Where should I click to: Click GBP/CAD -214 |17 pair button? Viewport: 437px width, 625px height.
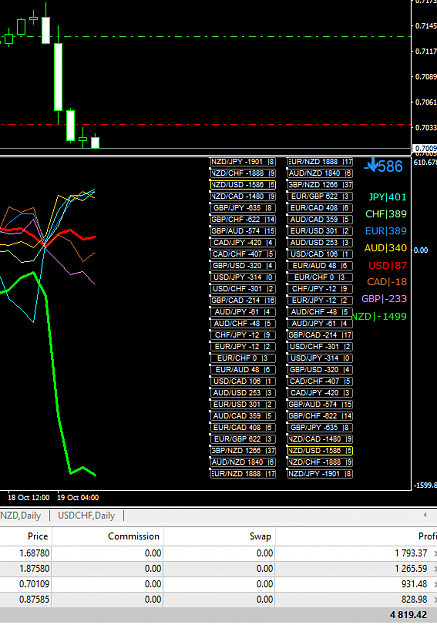tap(320, 335)
